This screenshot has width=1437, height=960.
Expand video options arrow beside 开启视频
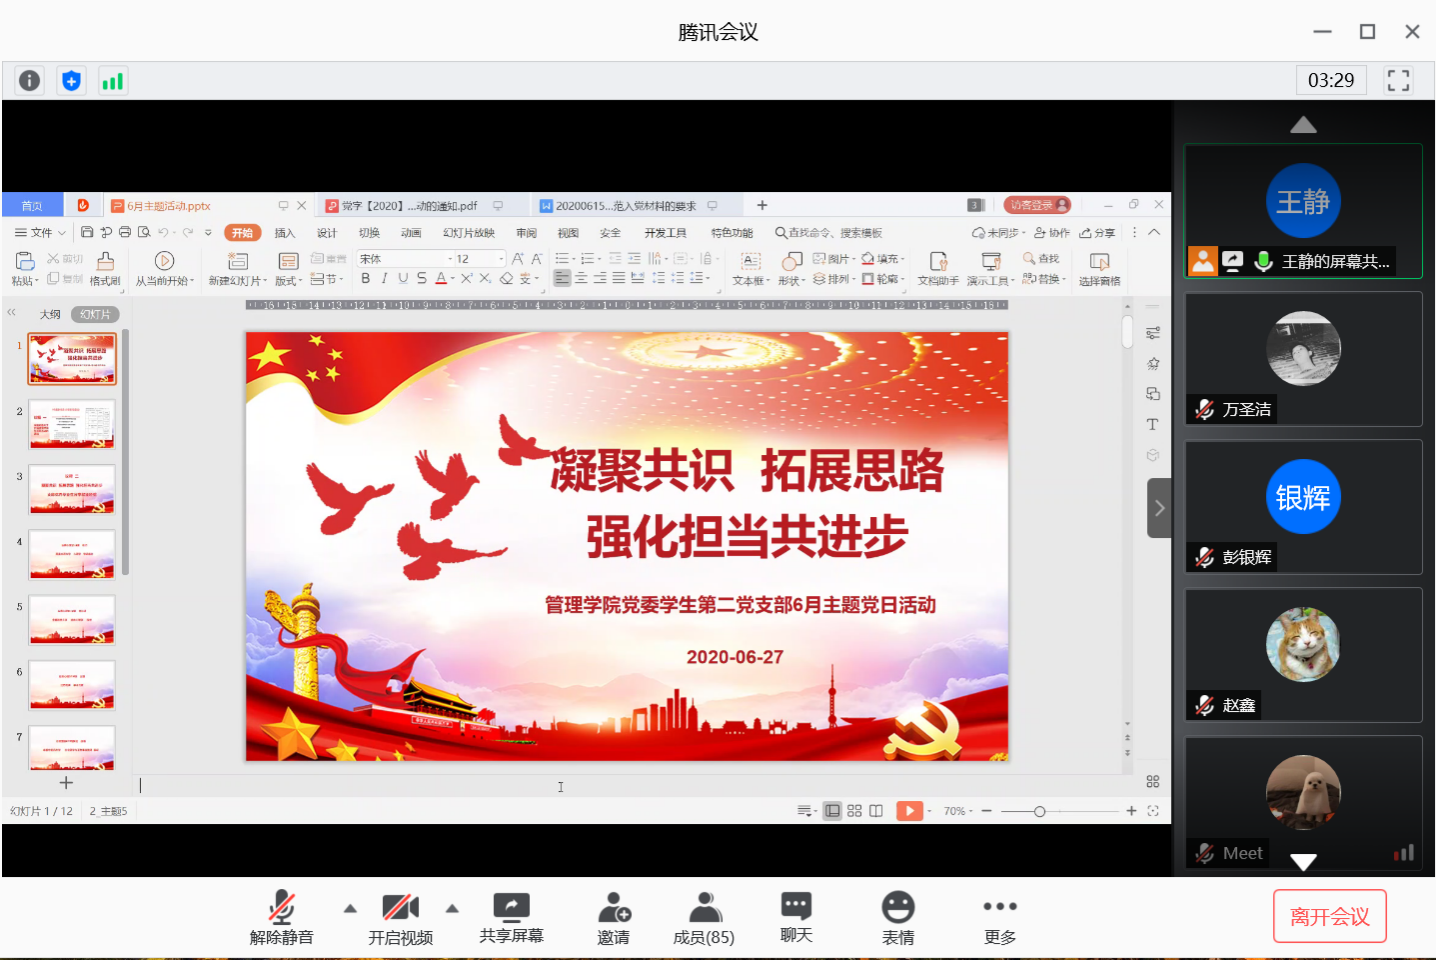(x=452, y=909)
